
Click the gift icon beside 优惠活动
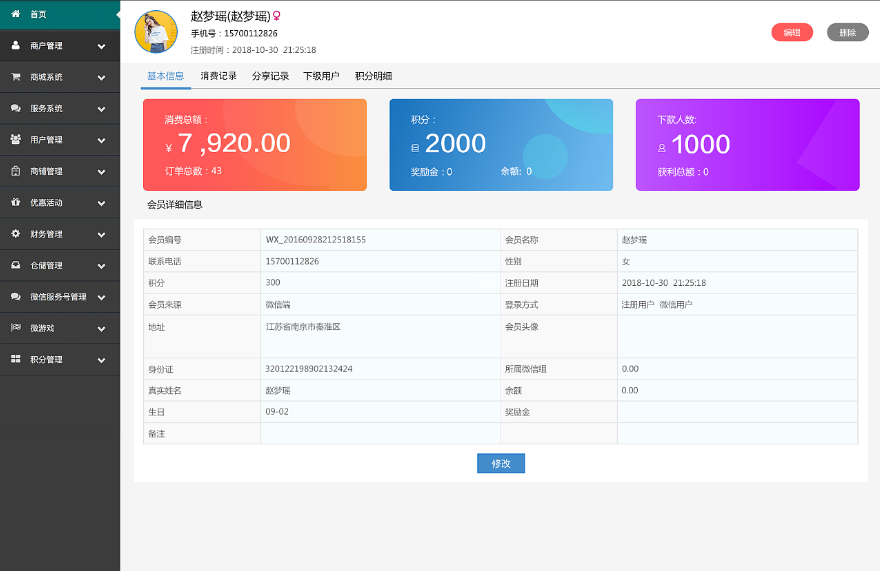click(16, 202)
